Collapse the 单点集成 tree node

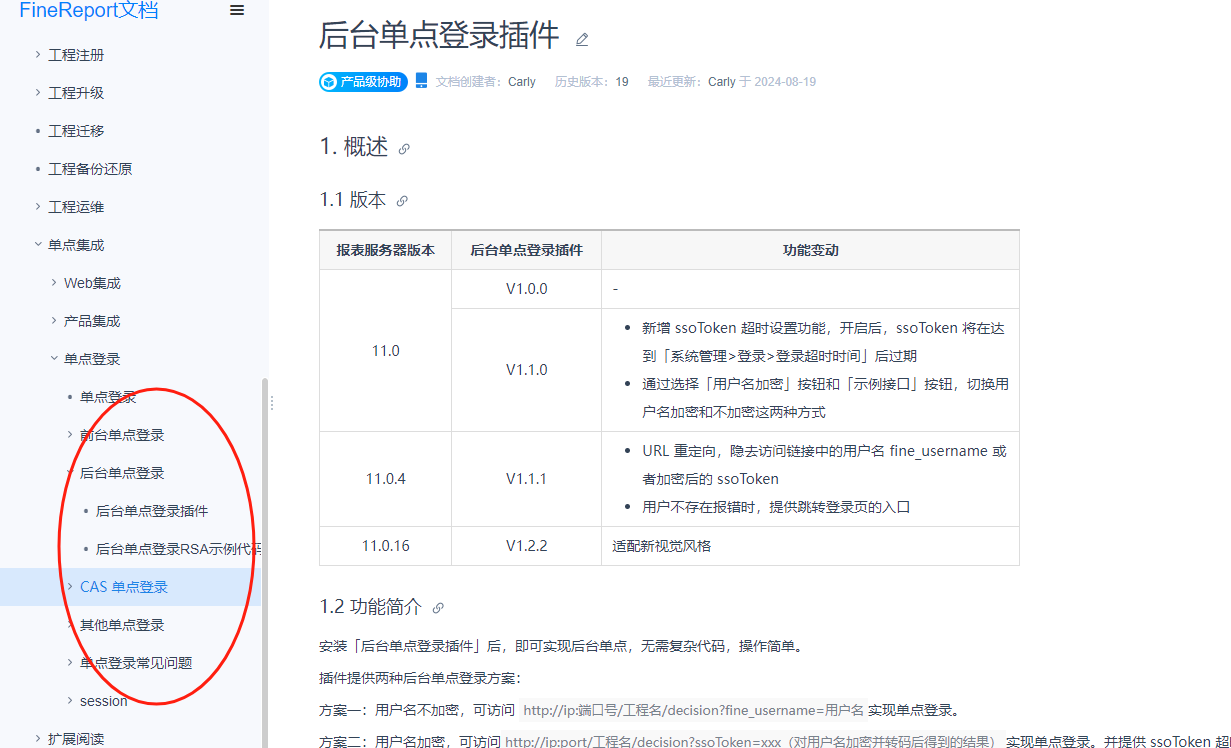pos(38,245)
